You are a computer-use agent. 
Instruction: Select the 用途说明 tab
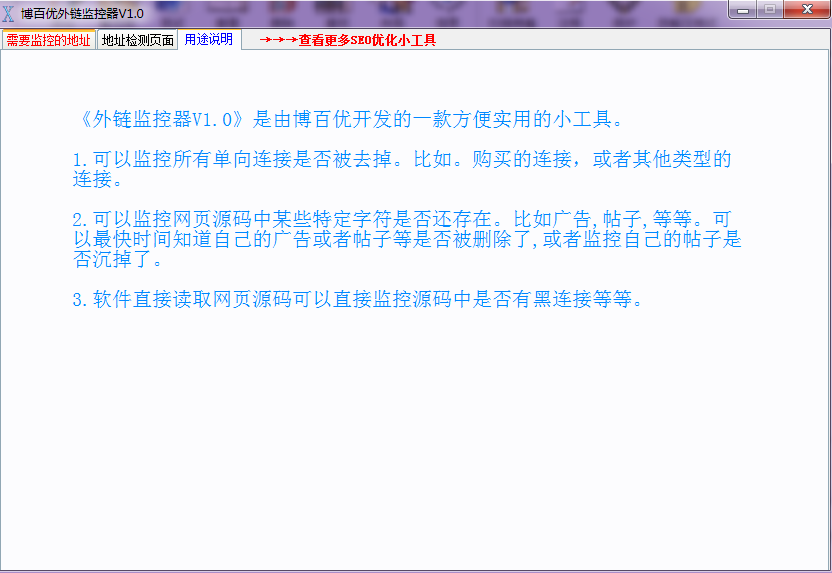tap(208, 40)
